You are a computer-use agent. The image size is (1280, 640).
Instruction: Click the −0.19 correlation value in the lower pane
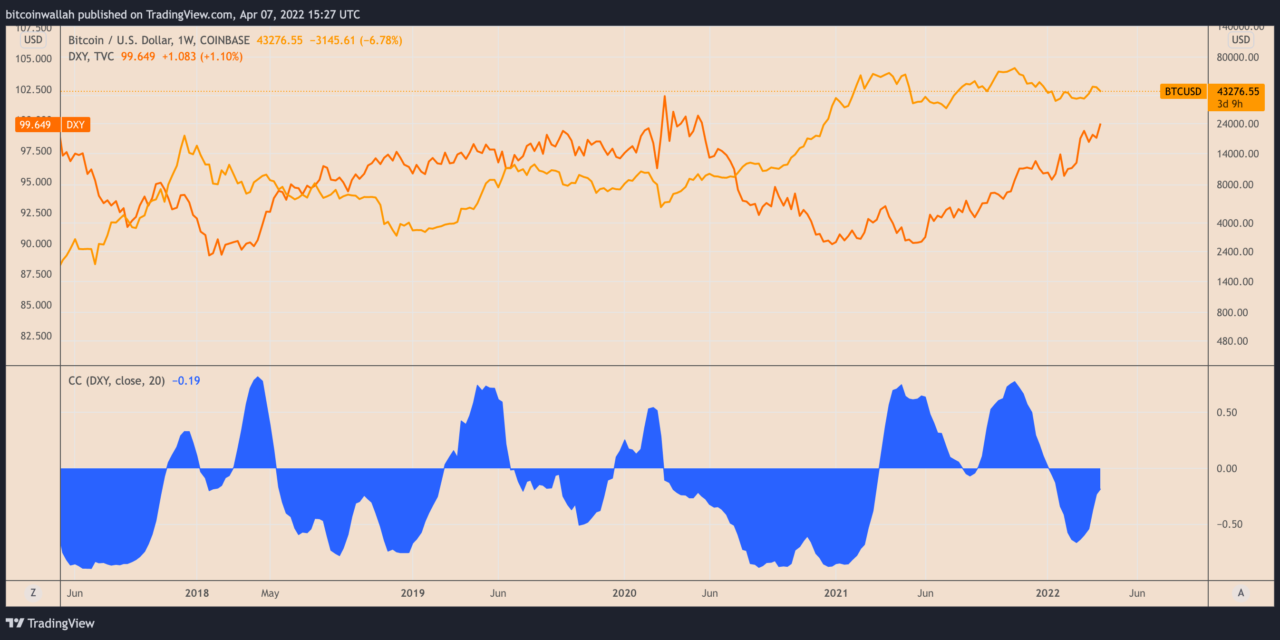click(185, 380)
